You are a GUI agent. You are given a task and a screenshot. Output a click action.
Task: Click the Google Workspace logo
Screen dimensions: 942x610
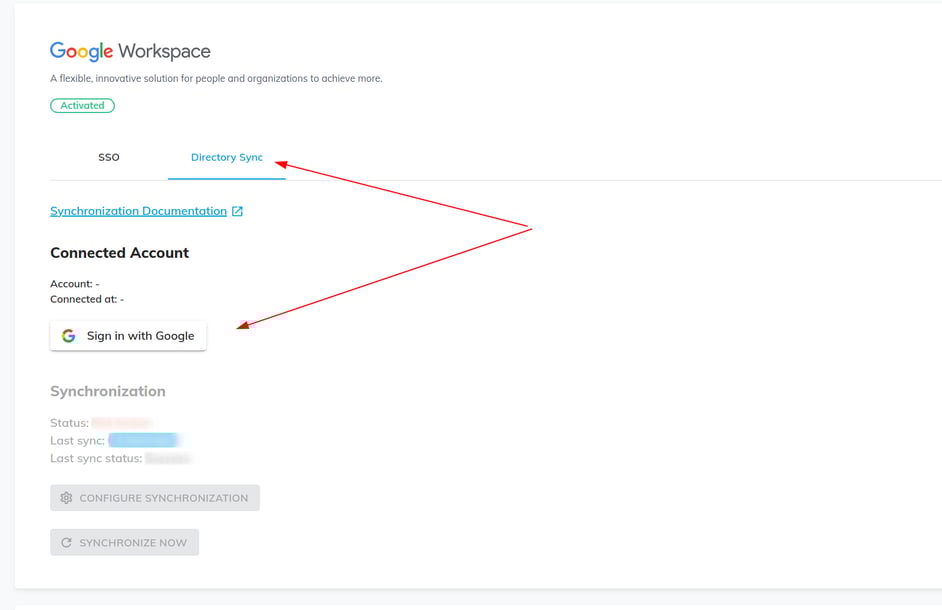click(130, 51)
